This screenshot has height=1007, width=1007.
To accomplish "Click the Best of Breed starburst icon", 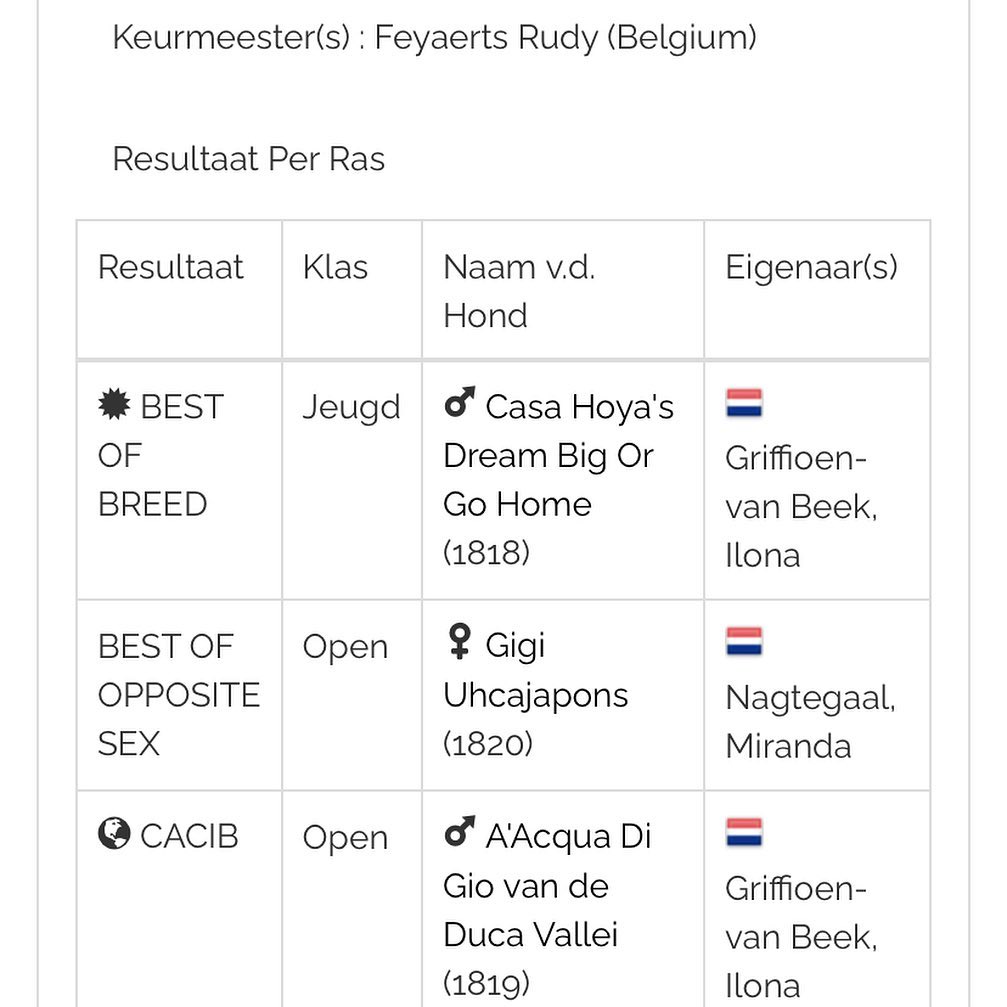I will 114,405.
